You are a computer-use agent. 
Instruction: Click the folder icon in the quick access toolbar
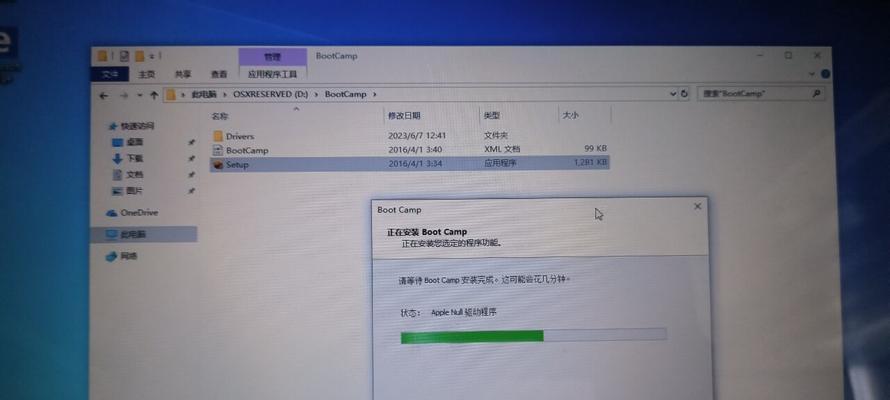[x=102, y=56]
